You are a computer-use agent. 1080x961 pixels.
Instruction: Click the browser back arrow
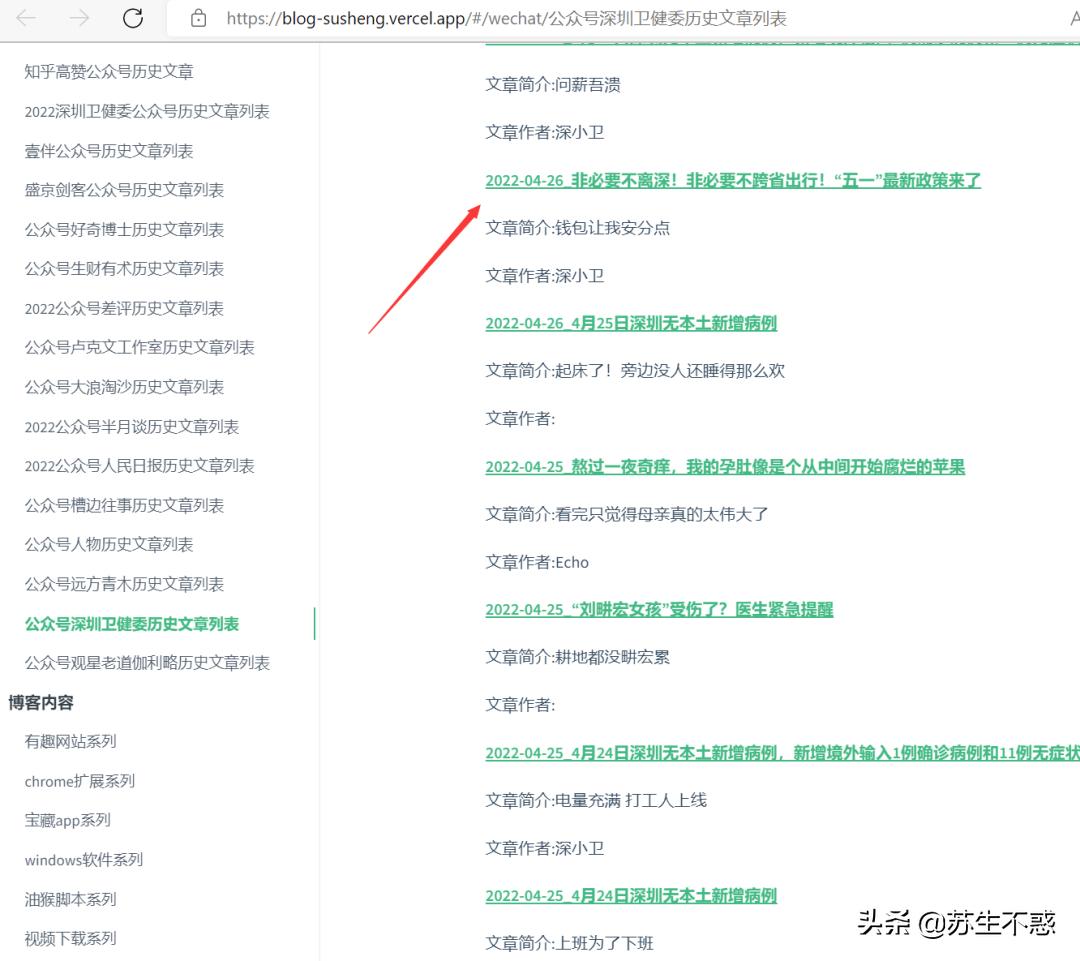point(26,18)
